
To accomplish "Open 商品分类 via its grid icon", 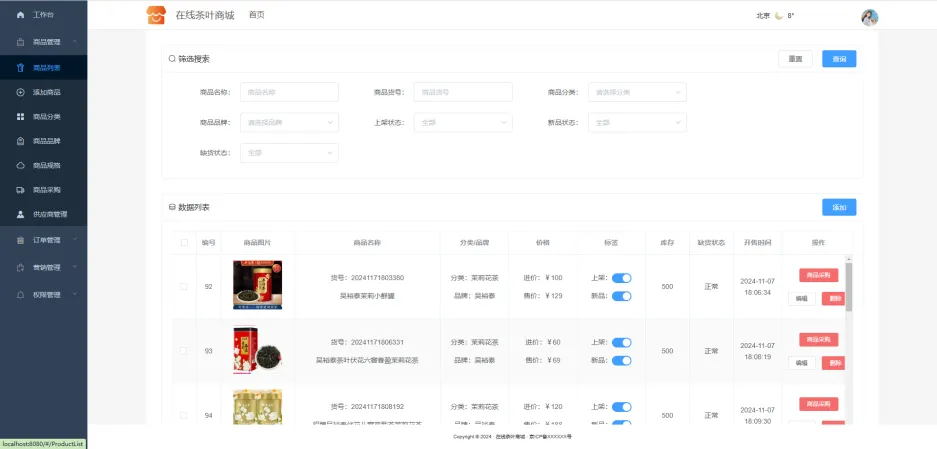I will [x=21, y=117].
